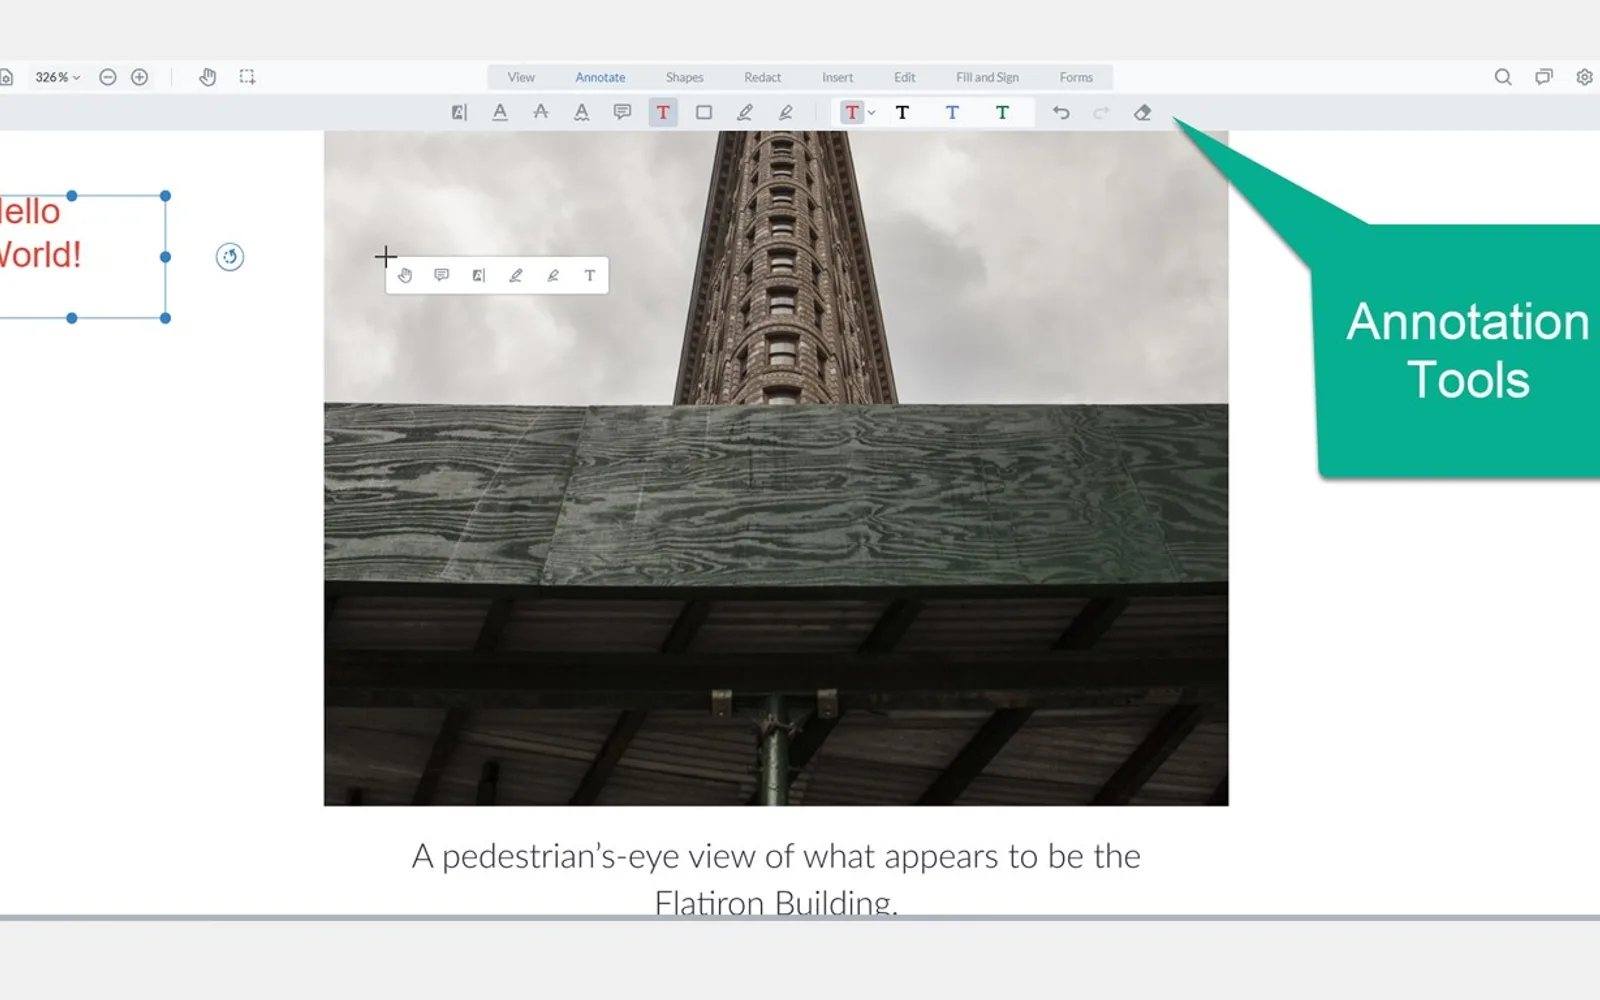1600x1000 pixels.
Task: Switch to the Fill and Sign tab
Action: [x=987, y=77]
